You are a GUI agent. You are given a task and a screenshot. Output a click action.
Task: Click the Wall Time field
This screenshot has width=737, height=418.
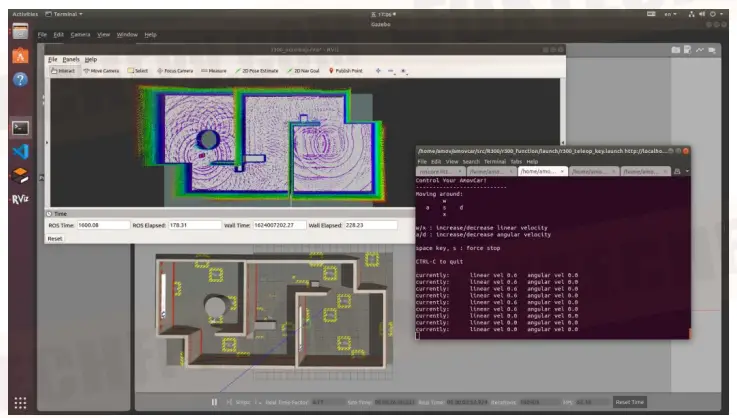279,225
